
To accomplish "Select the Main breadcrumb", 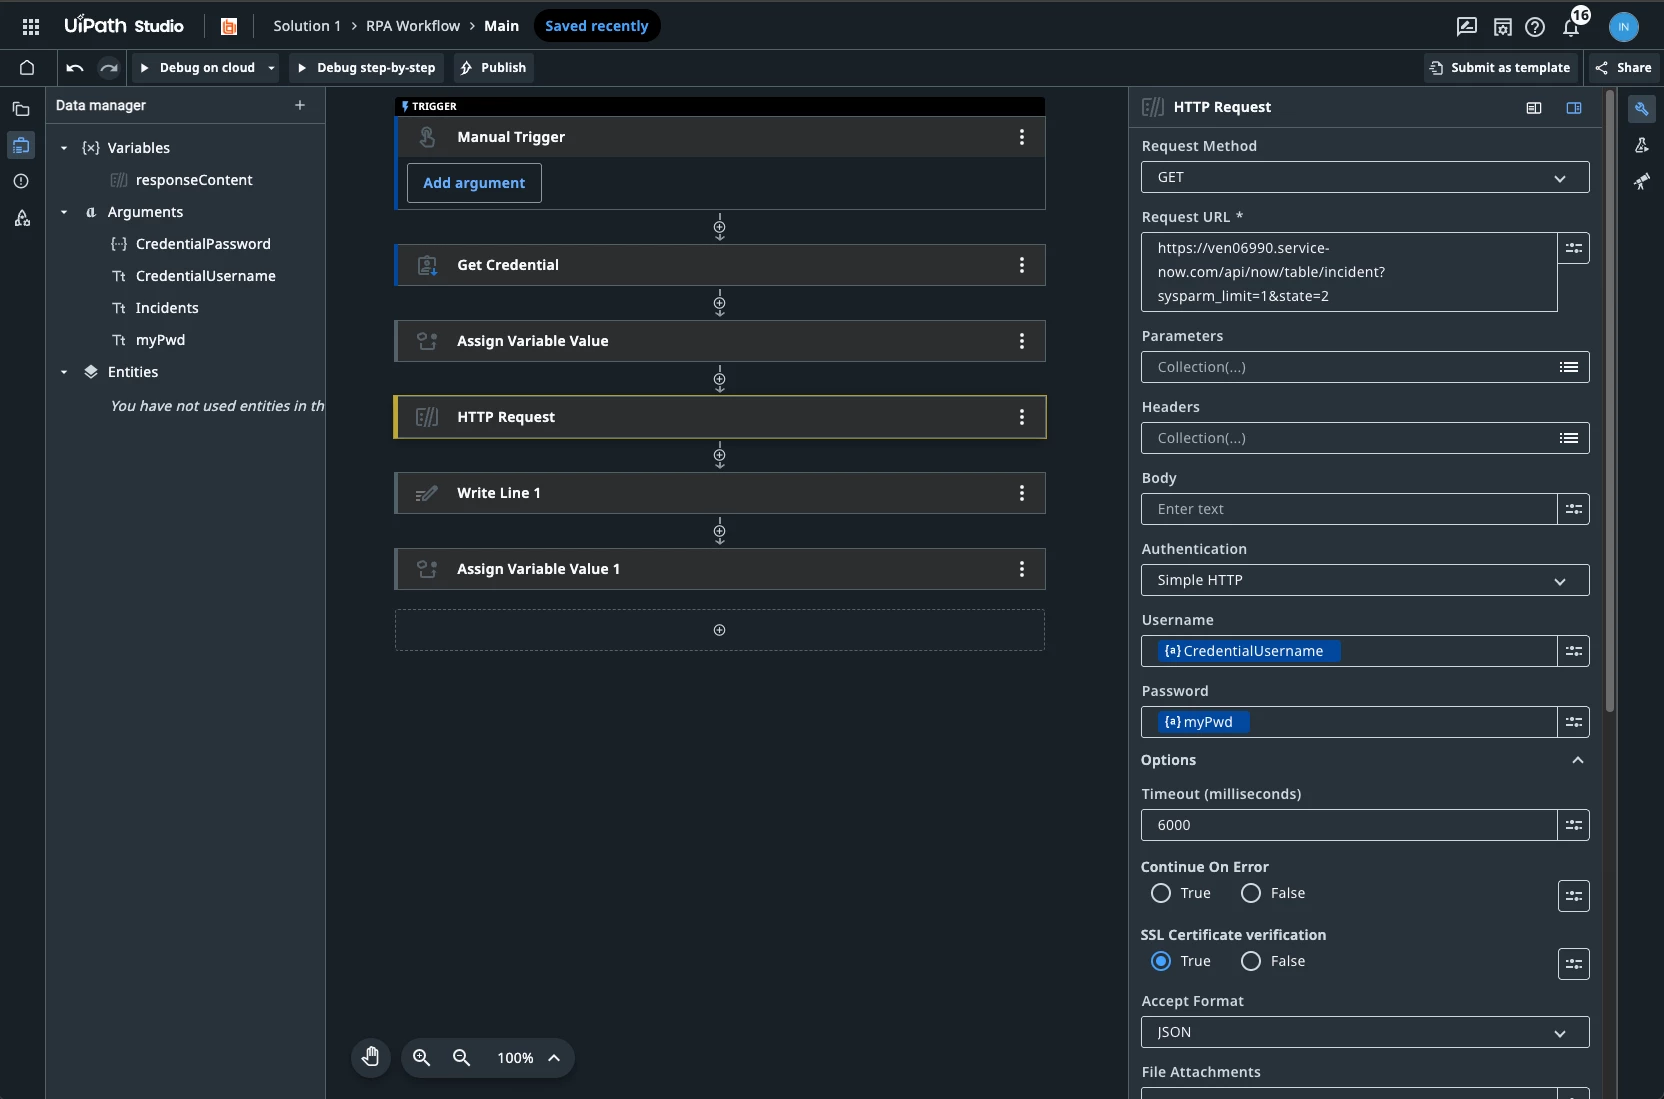I will point(501,26).
